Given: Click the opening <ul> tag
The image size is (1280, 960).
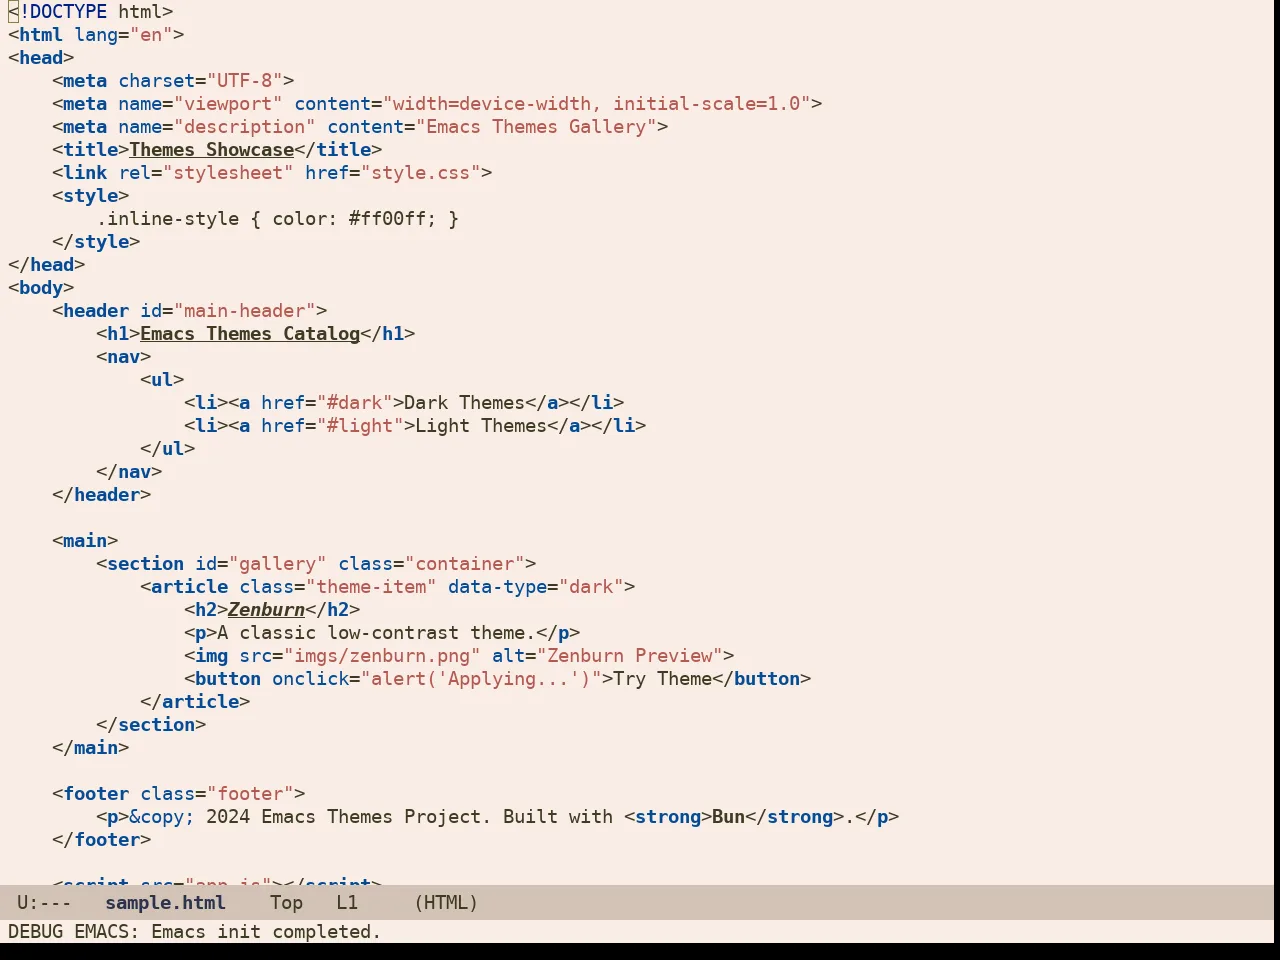Looking at the screenshot, I should (x=162, y=380).
